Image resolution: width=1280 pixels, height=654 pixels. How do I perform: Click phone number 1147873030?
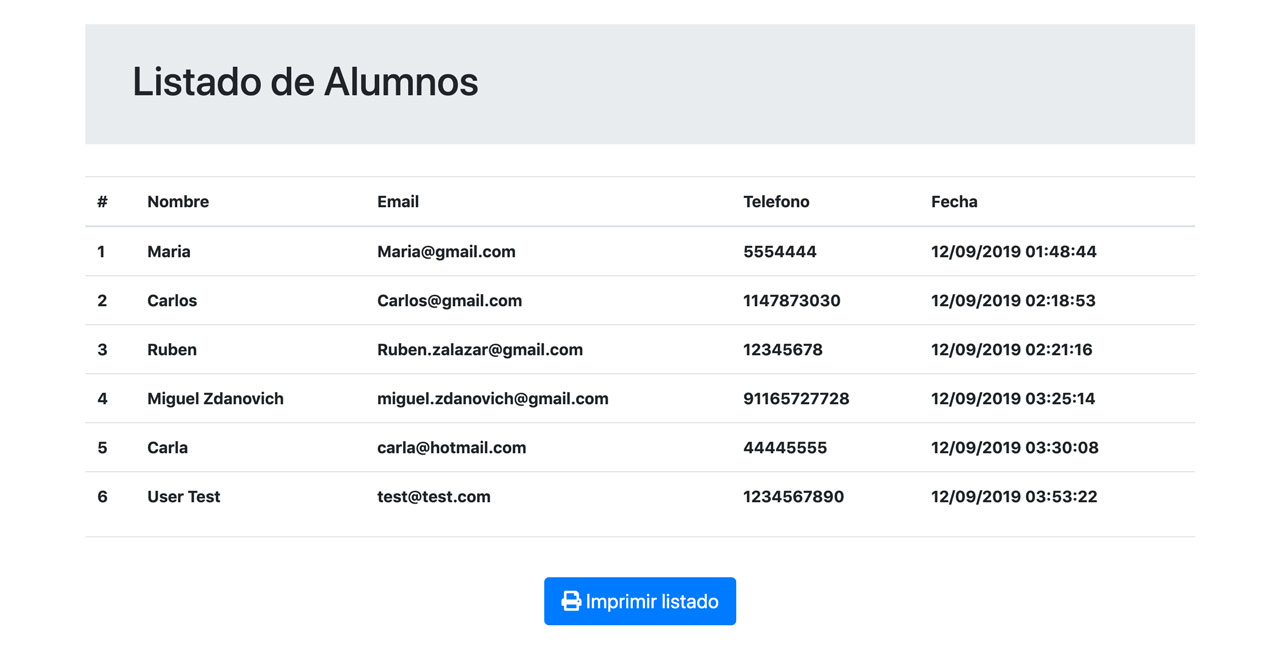point(791,301)
